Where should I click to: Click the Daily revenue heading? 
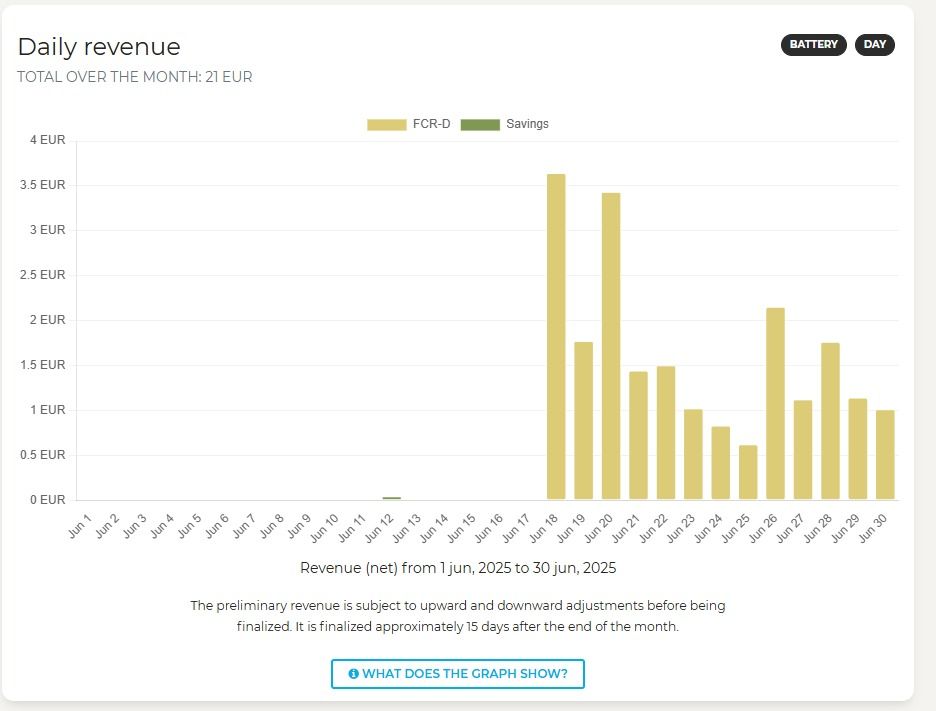click(x=99, y=47)
